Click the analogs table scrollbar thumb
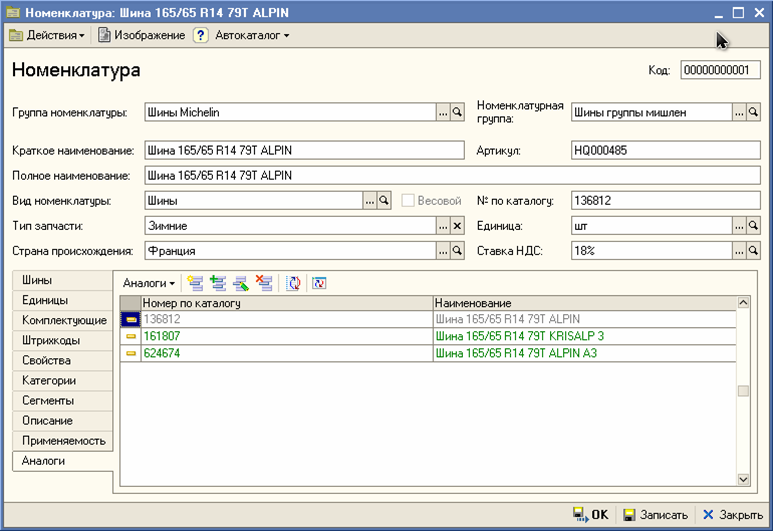773x531 pixels. 743,391
